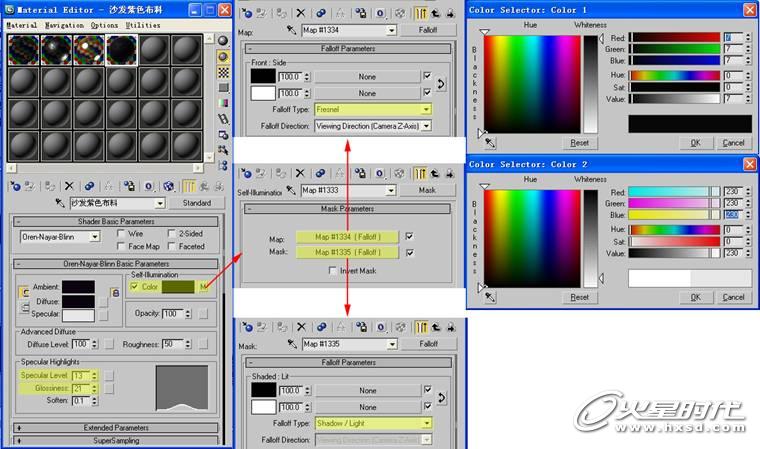The image size is (760, 449).
Task: Click swap colors arrow in Shaded:Lit falloff
Action: coord(442,398)
